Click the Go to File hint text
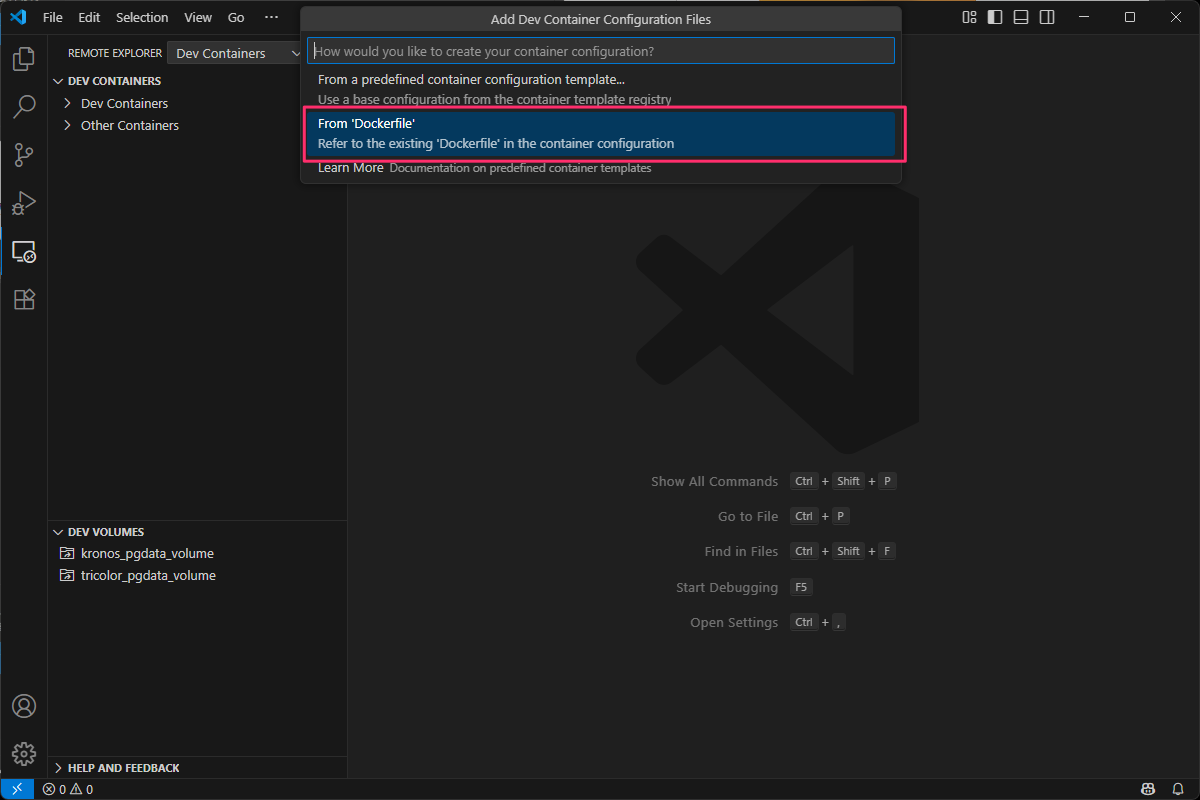Image resolution: width=1200 pixels, height=800 pixels. (748, 516)
